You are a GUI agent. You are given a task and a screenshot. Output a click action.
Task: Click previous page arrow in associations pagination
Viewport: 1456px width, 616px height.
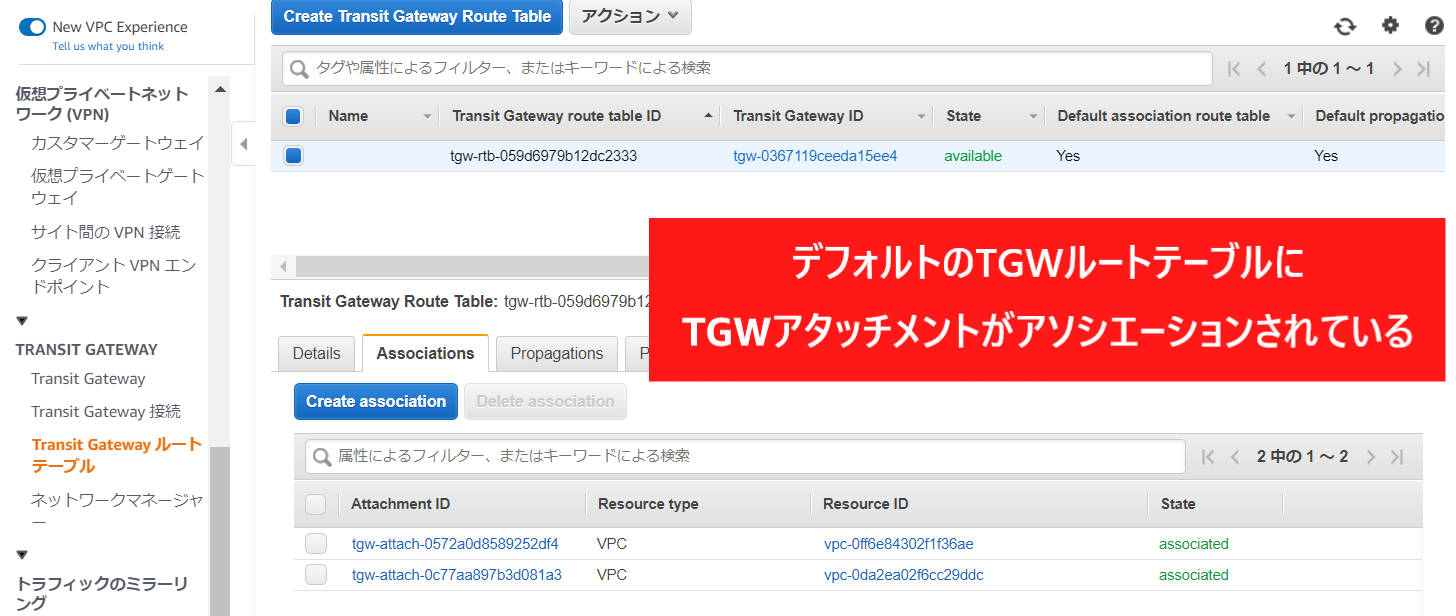click(x=1235, y=457)
